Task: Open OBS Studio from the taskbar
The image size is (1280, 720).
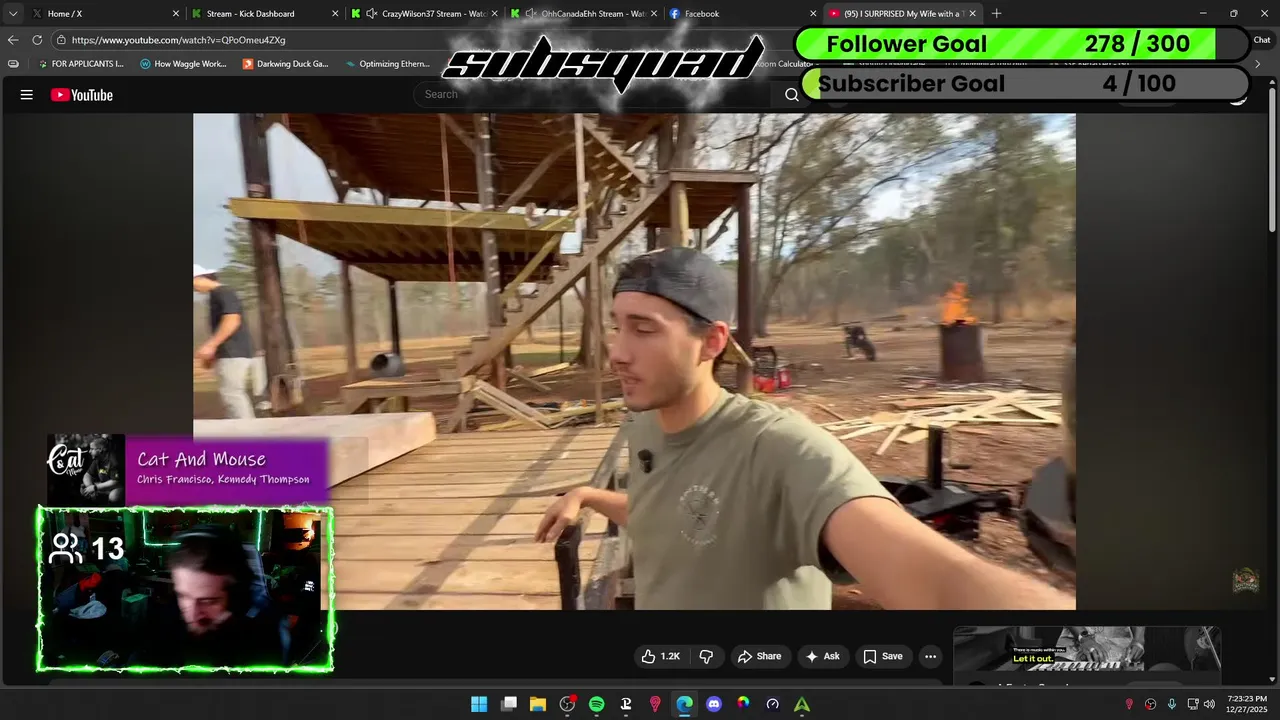Action: tap(567, 704)
